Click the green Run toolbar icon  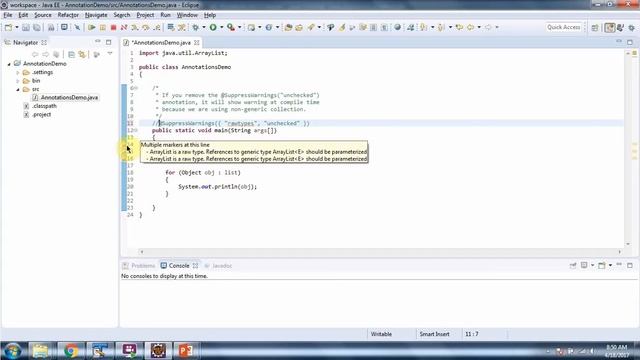click(x=213, y=27)
